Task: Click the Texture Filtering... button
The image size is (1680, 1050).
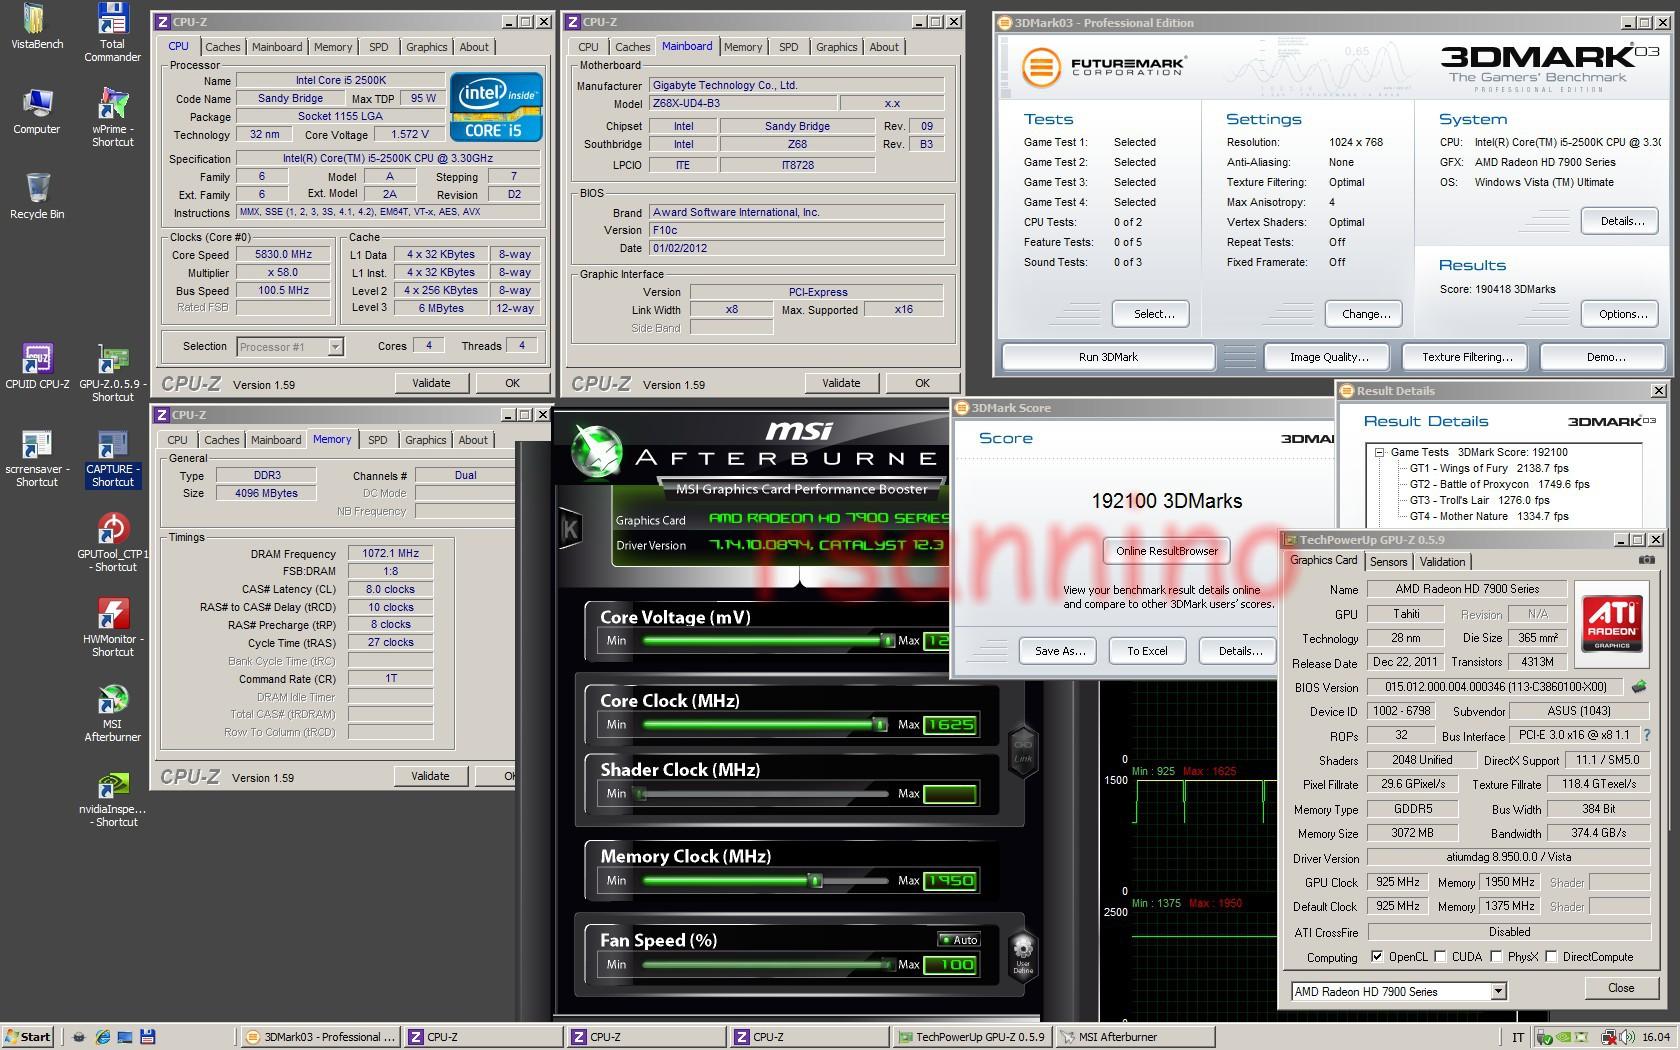Action: coord(1467,357)
